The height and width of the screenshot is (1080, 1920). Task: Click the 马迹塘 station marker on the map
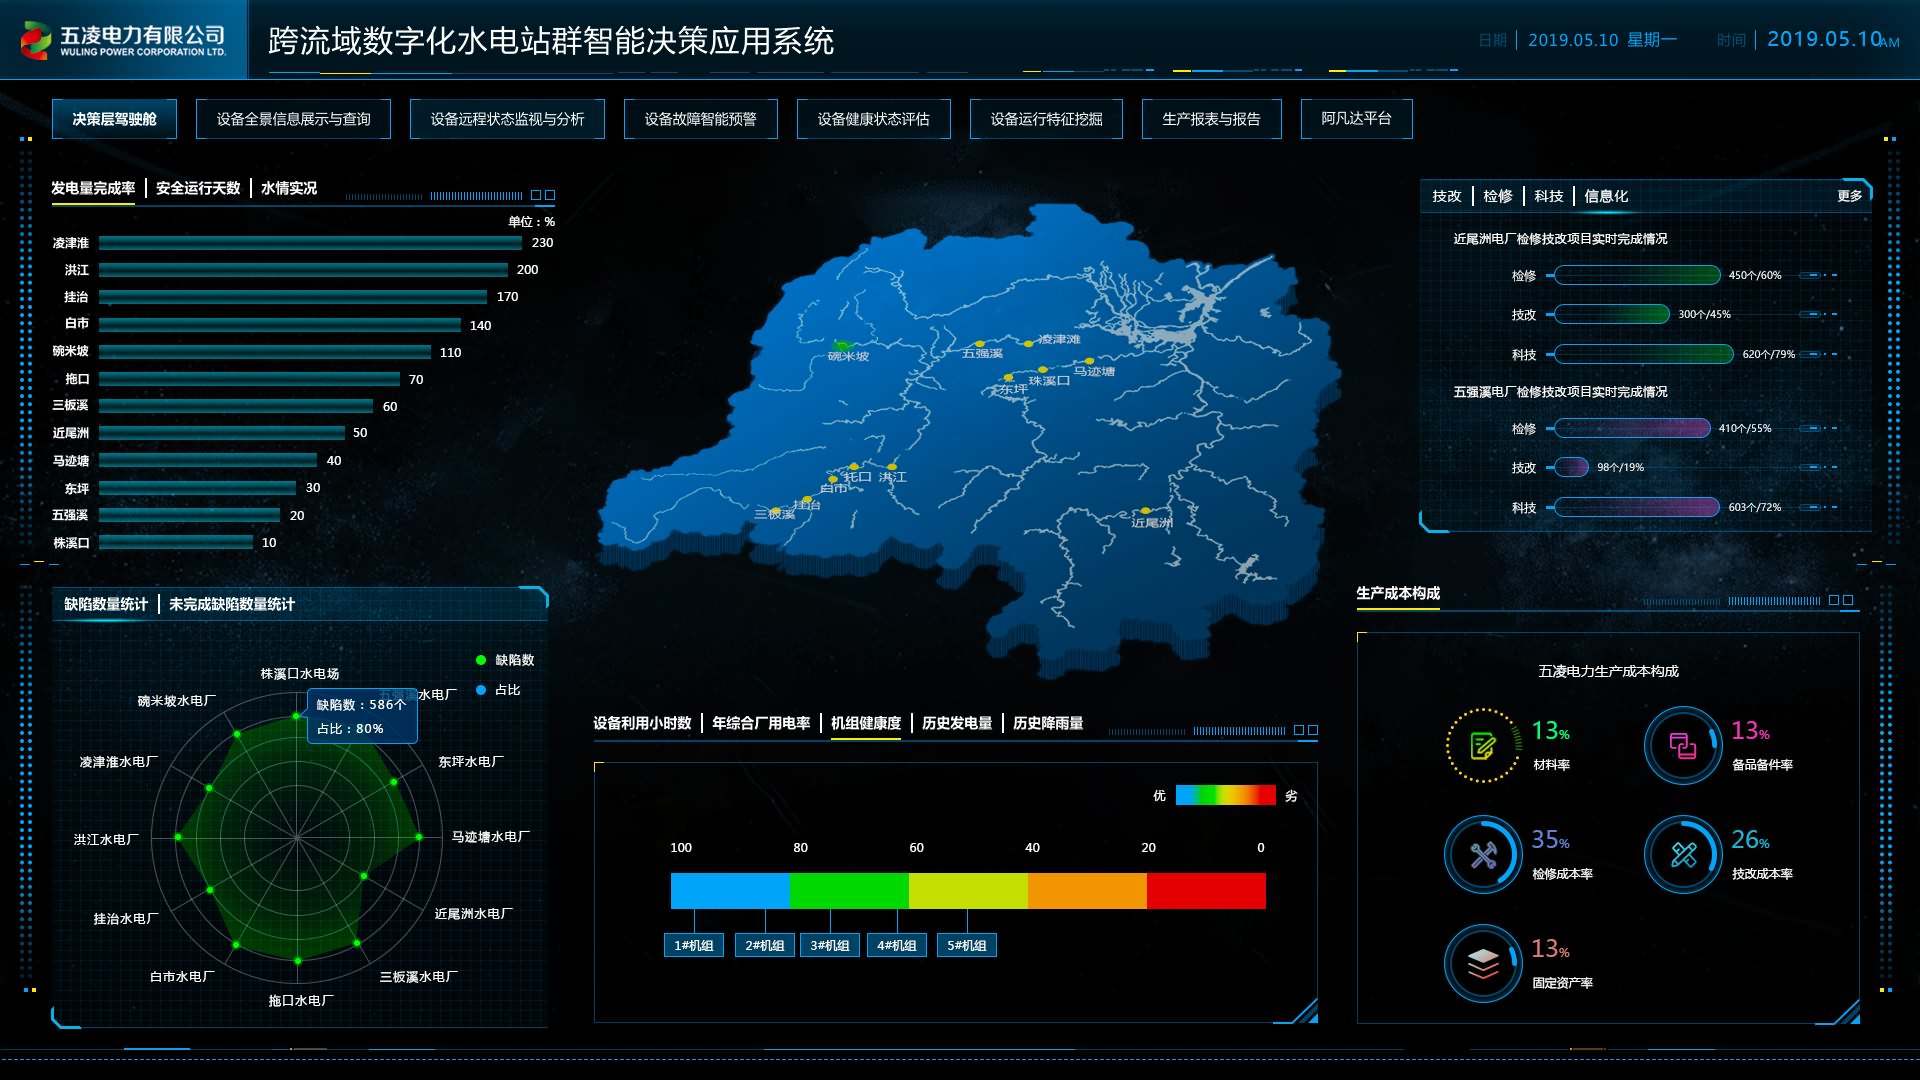coord(1089,361)
